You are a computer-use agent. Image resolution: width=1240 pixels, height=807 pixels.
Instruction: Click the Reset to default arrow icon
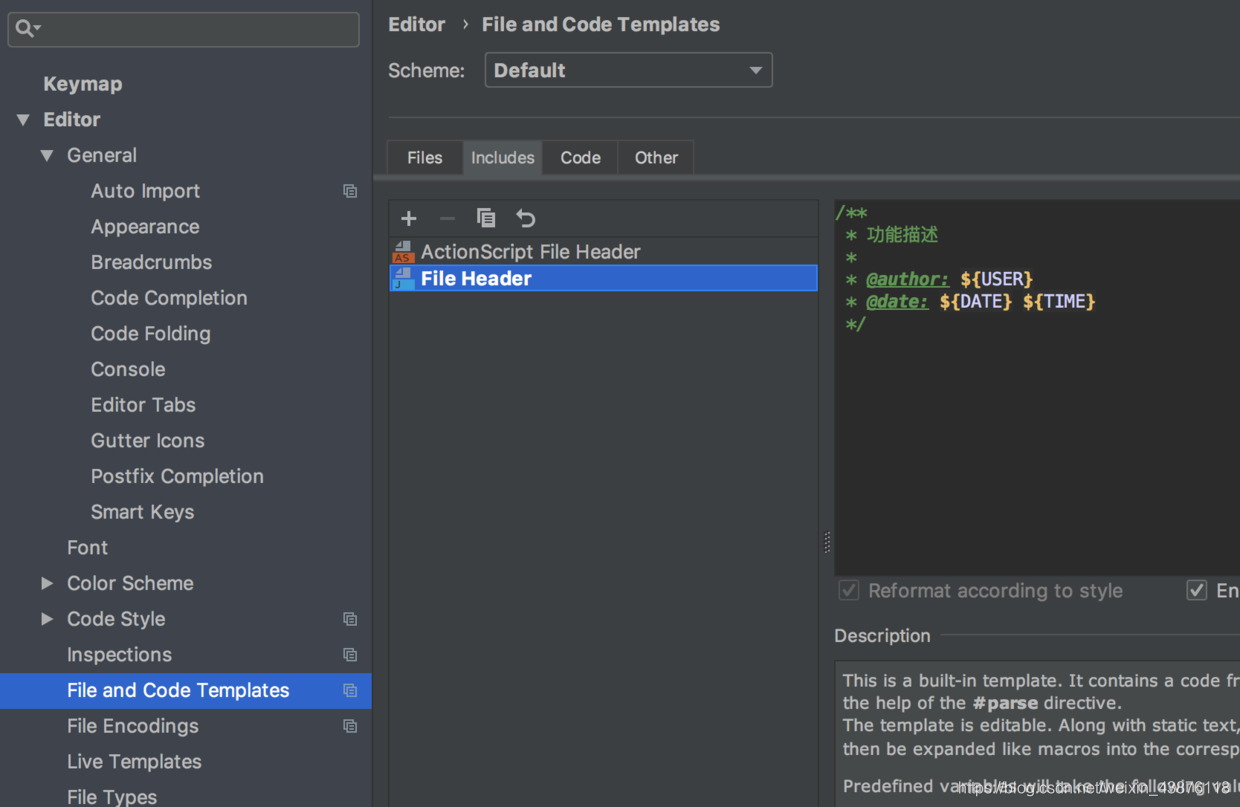526,218
